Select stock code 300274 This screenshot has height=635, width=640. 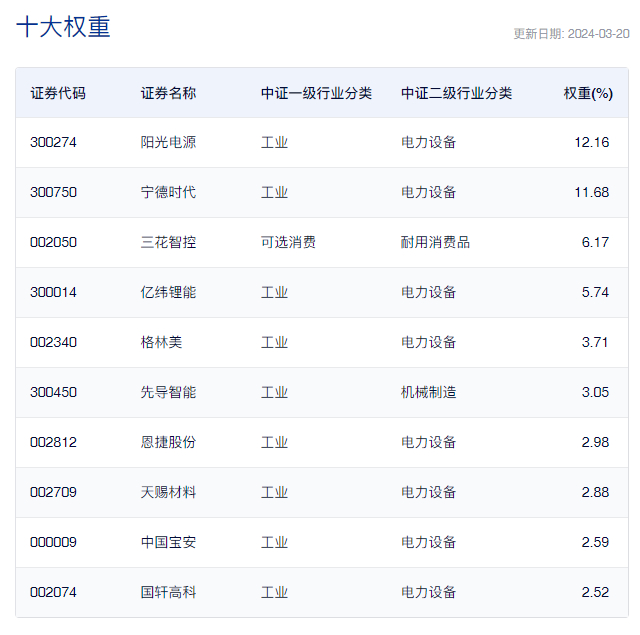(x=53, y=142)
